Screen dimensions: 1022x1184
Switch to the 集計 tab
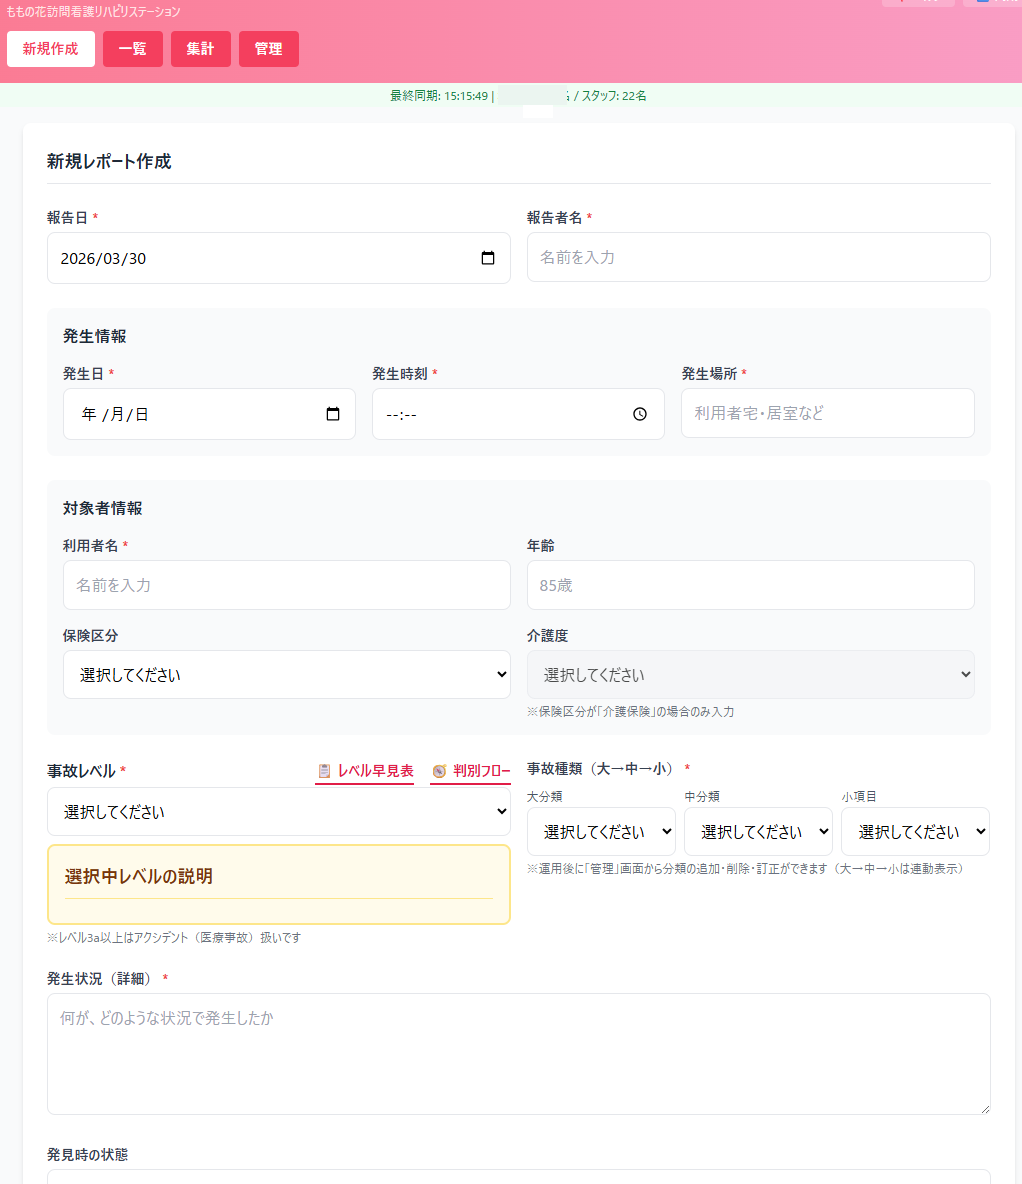click(x=201, y=49)
